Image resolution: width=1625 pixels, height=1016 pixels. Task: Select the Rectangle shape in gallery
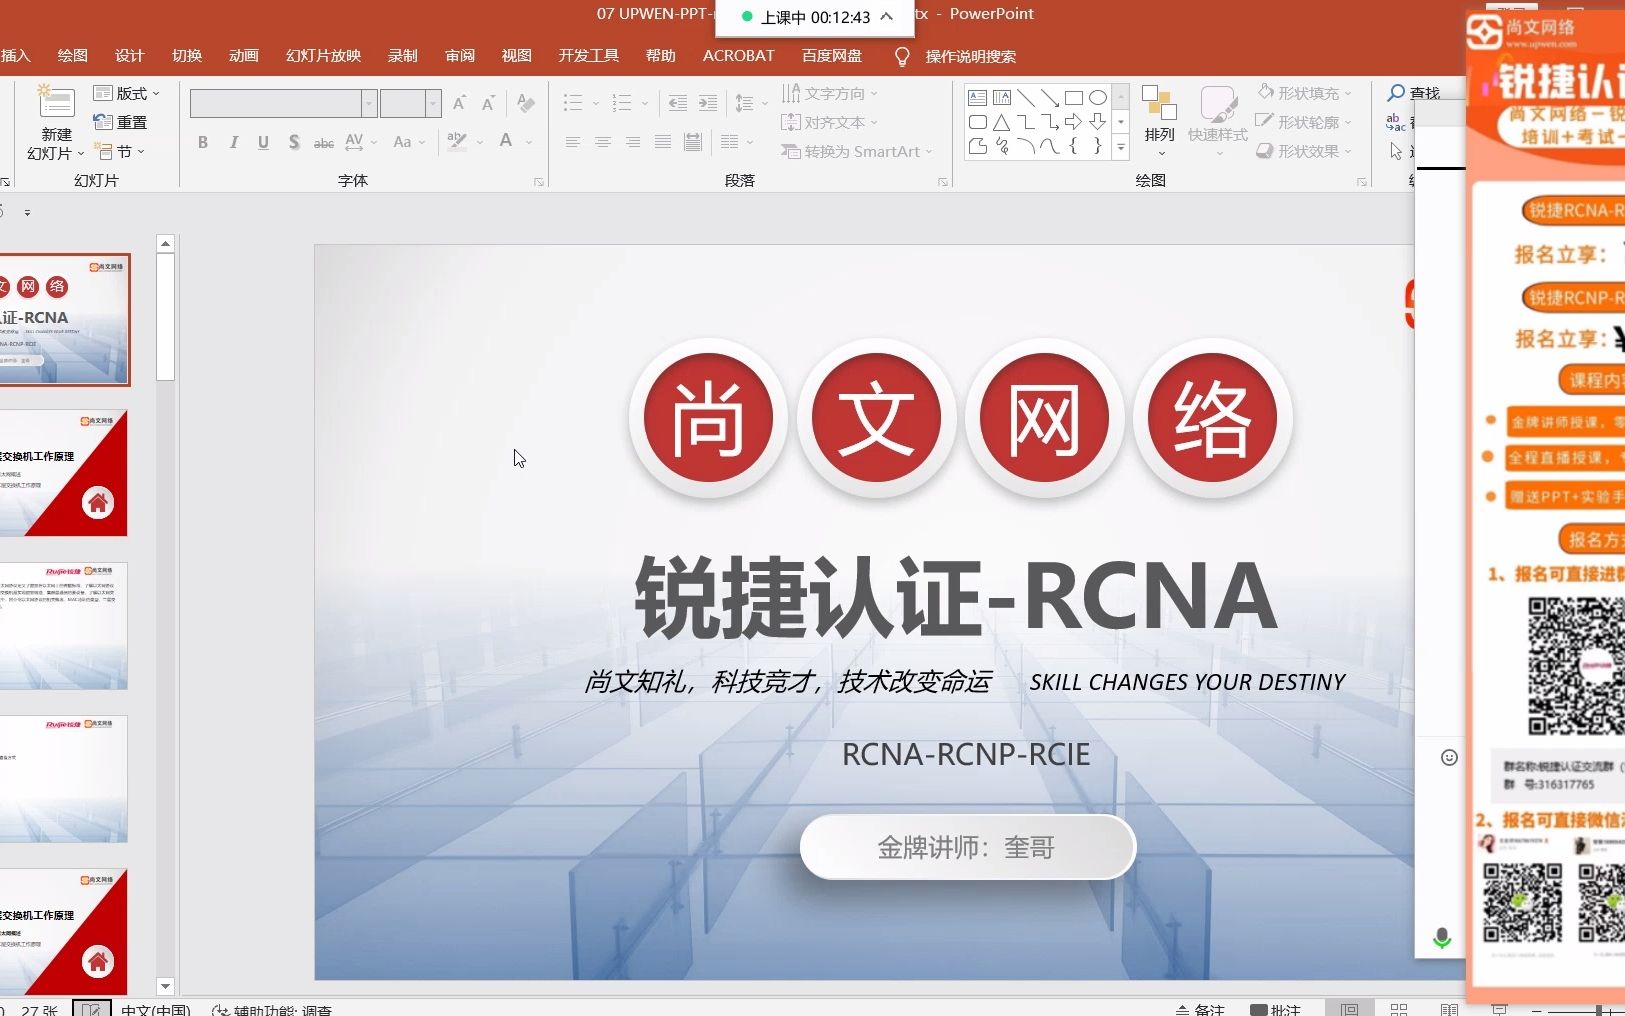1074,98
